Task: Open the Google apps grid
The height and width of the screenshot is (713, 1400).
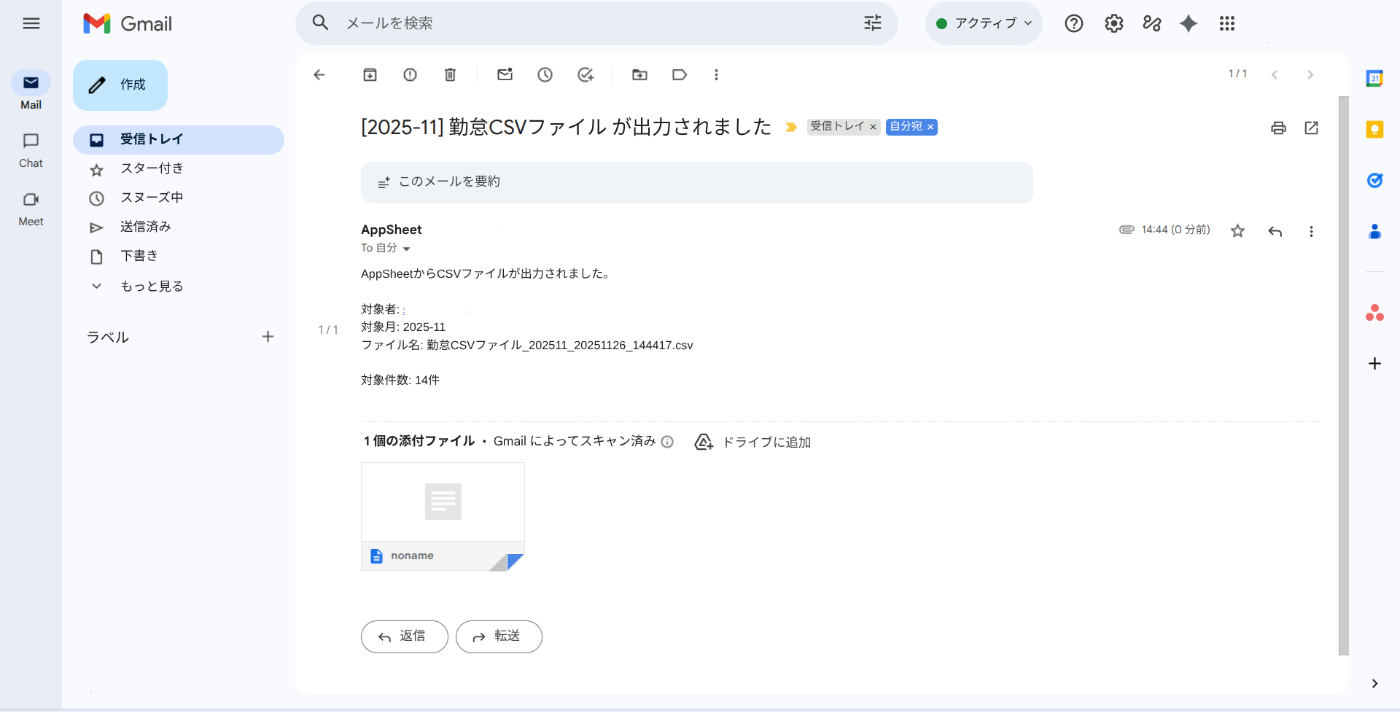Action: [1228, 23]
